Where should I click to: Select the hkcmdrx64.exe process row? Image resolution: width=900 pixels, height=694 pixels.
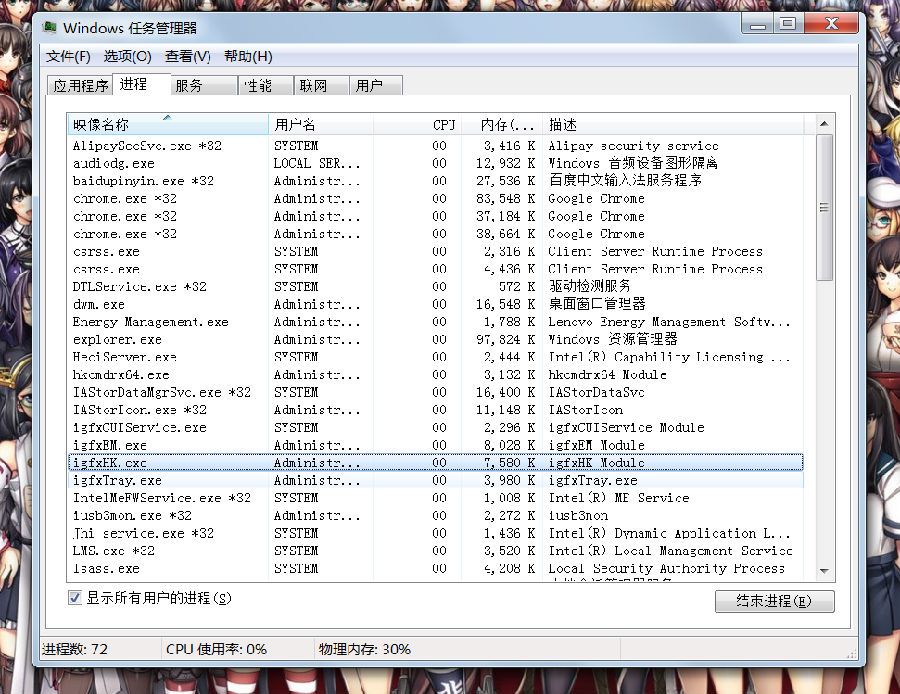pos(436,375)
